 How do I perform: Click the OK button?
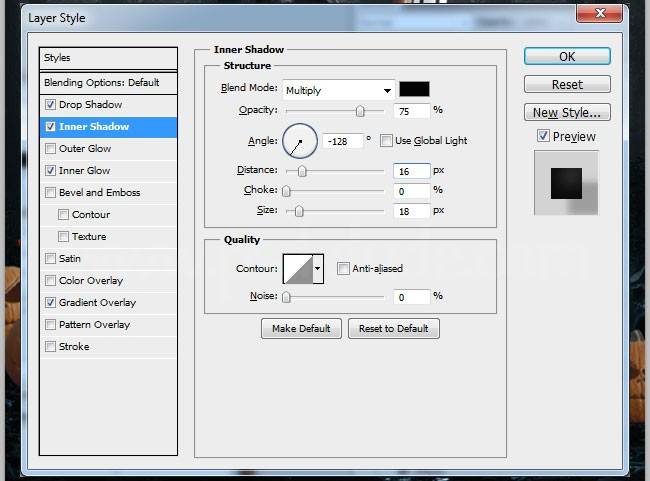[567, 57]
